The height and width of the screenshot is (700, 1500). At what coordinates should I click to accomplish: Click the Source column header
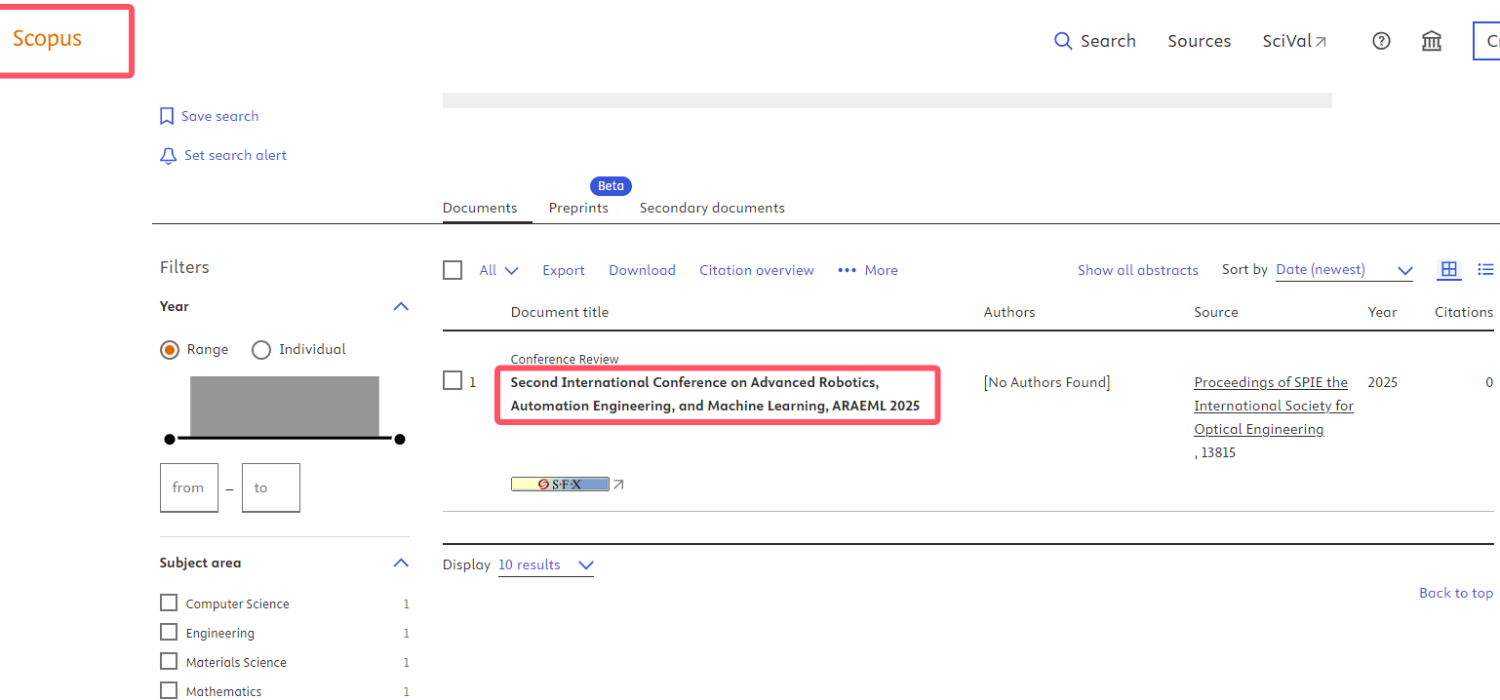(1216, 312)
